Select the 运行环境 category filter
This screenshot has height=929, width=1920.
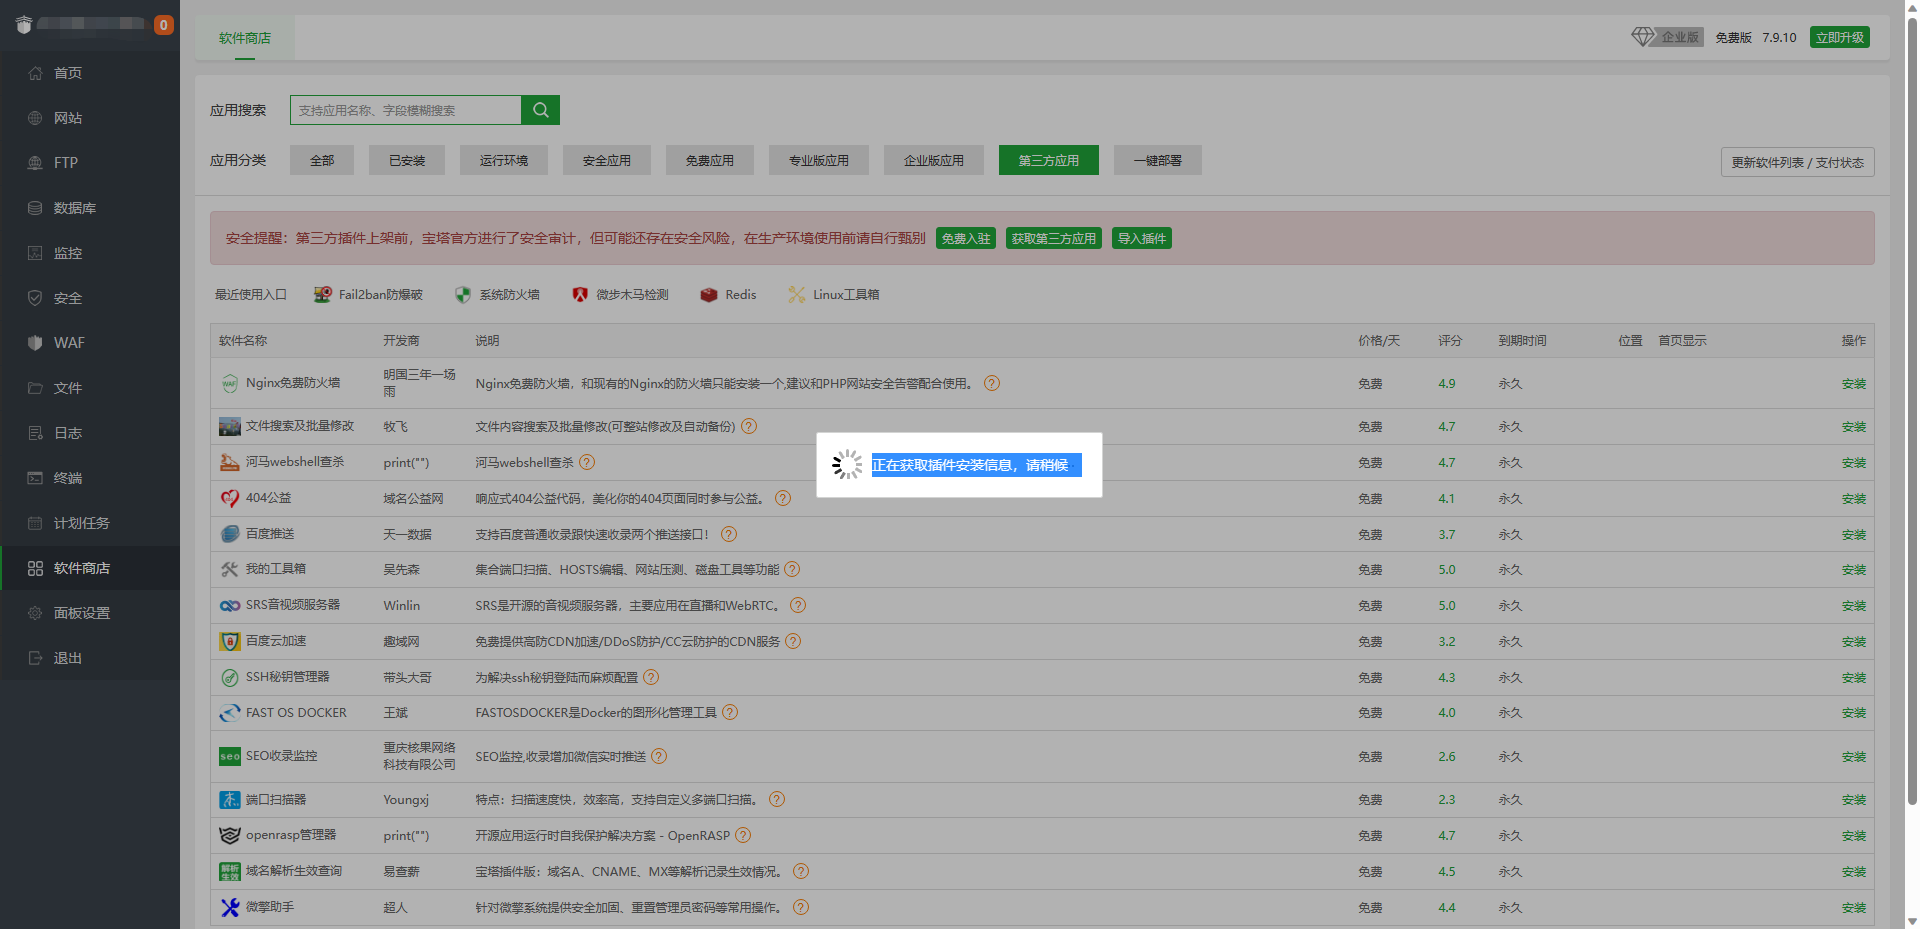pyautogui.click(x=504, y=160)
